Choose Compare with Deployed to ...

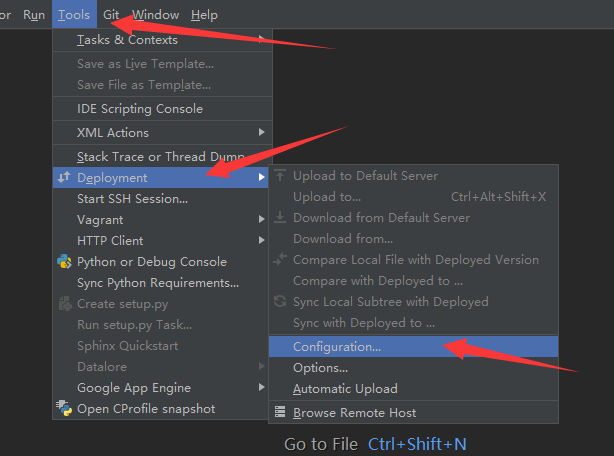point(414,281)
